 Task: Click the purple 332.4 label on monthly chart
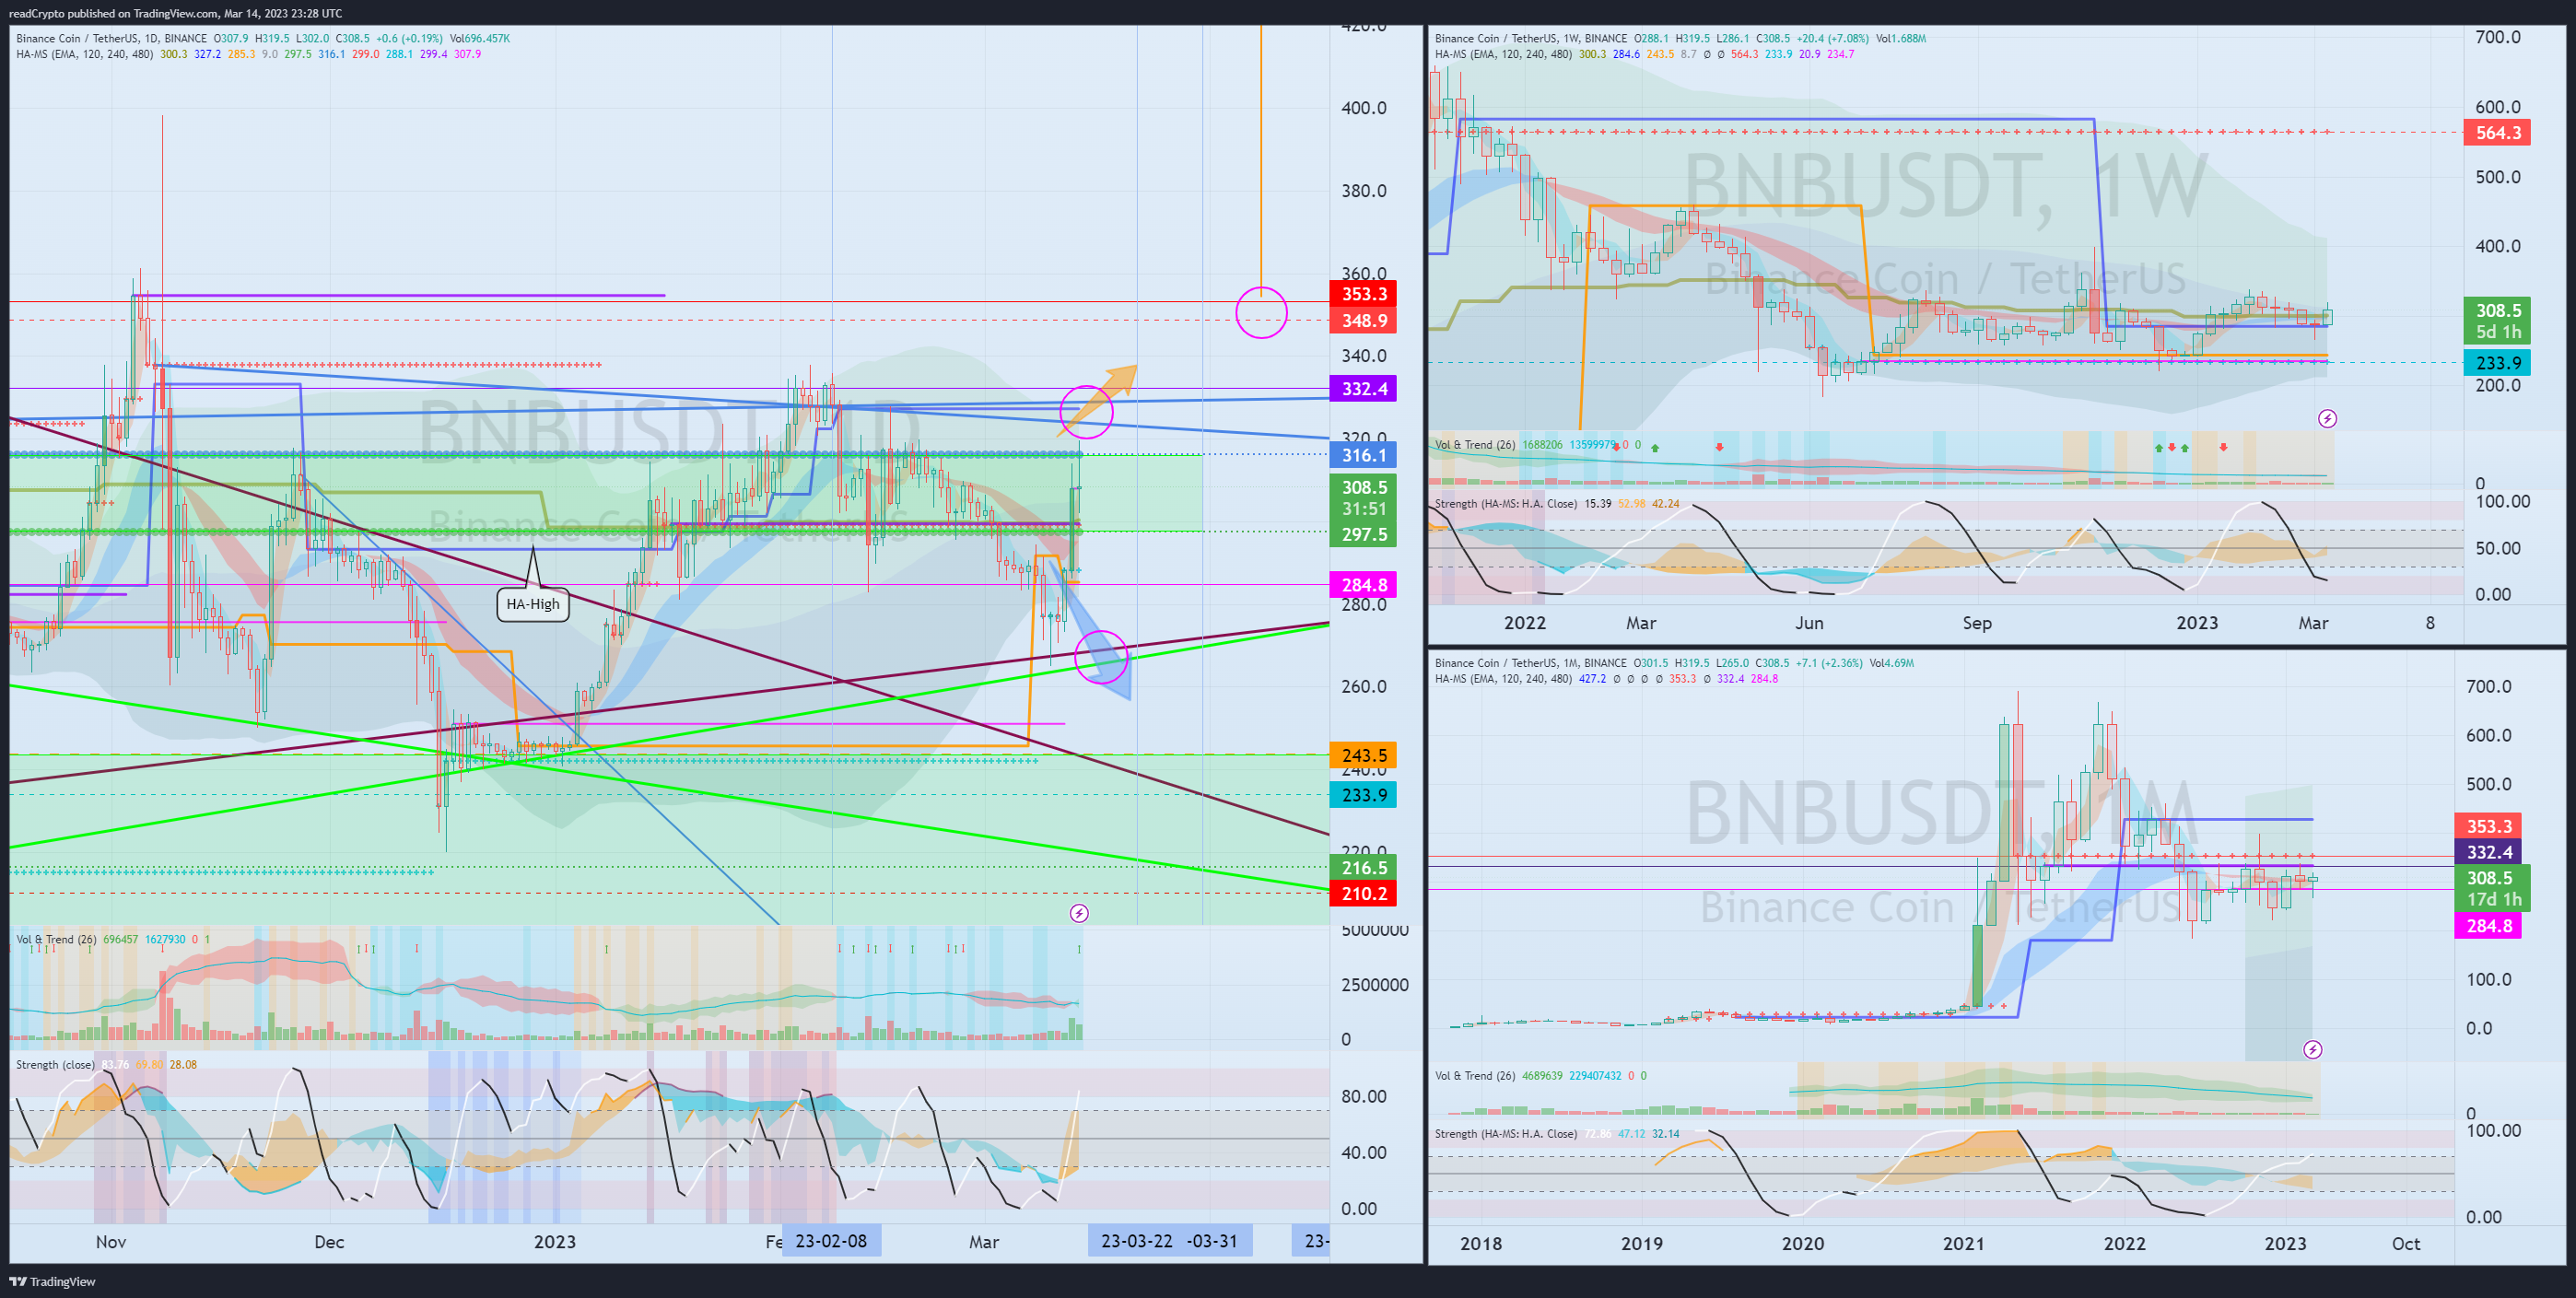pos(2489,852)
